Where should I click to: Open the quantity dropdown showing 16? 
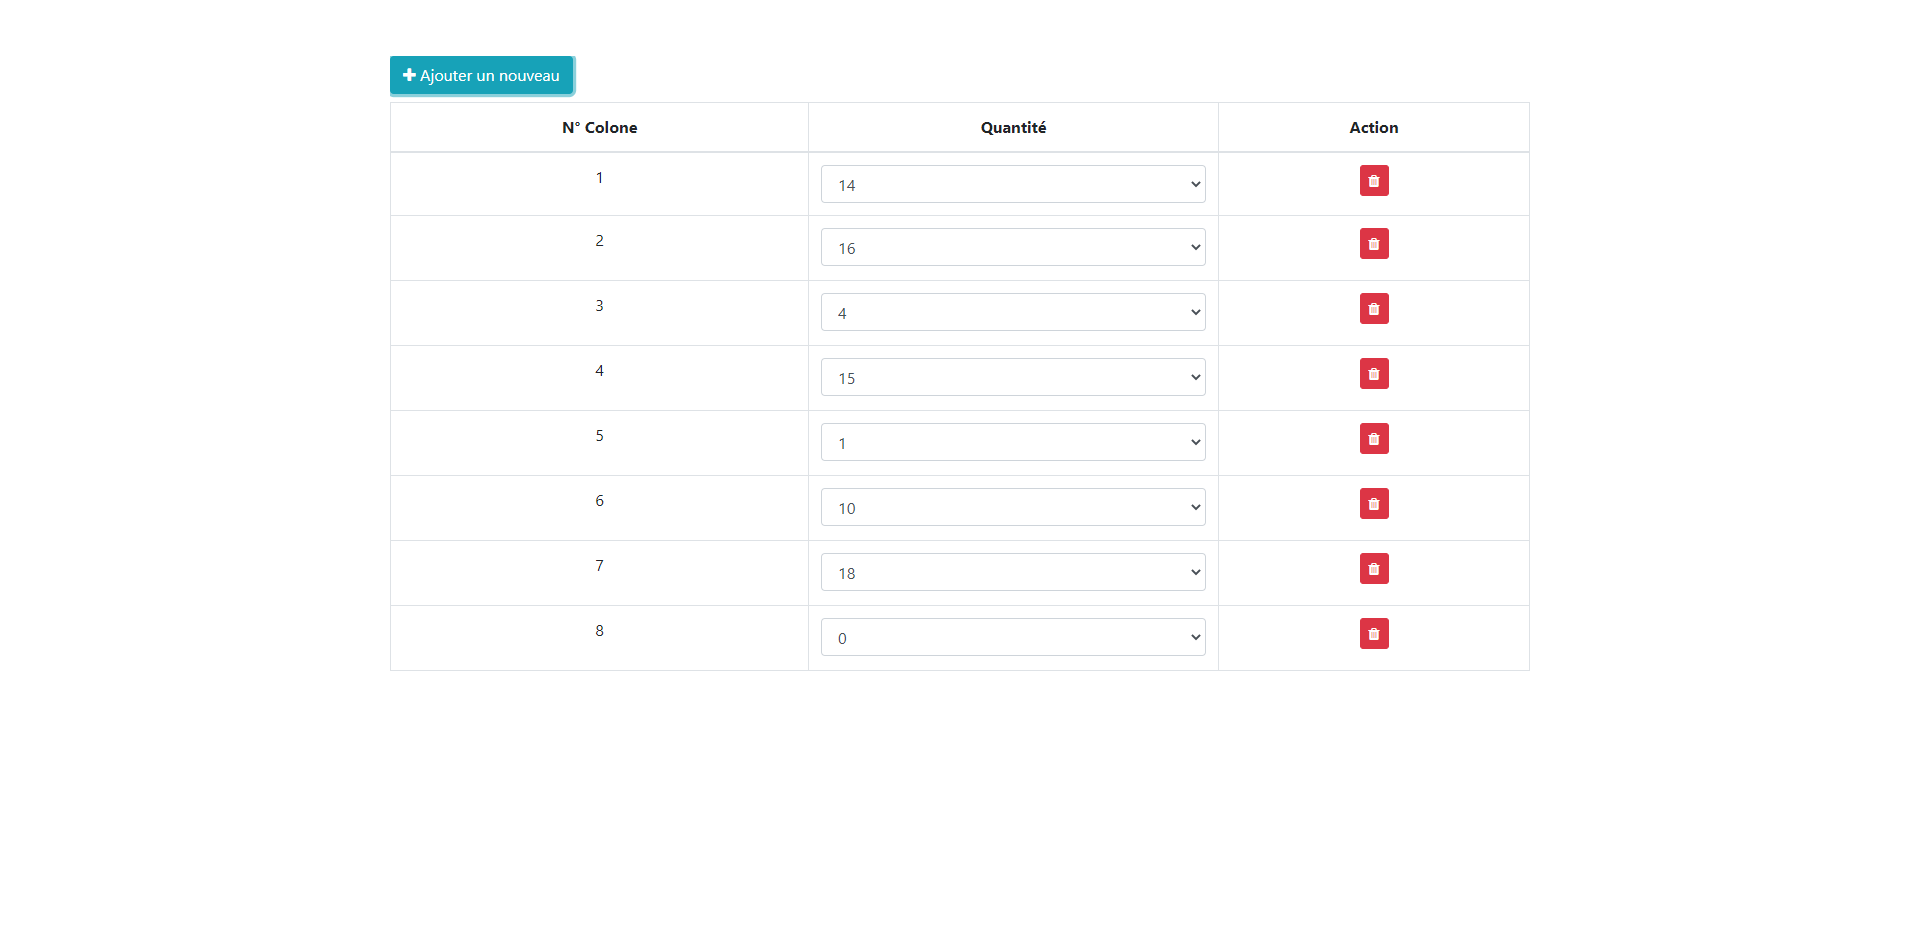pos(1013,246)
